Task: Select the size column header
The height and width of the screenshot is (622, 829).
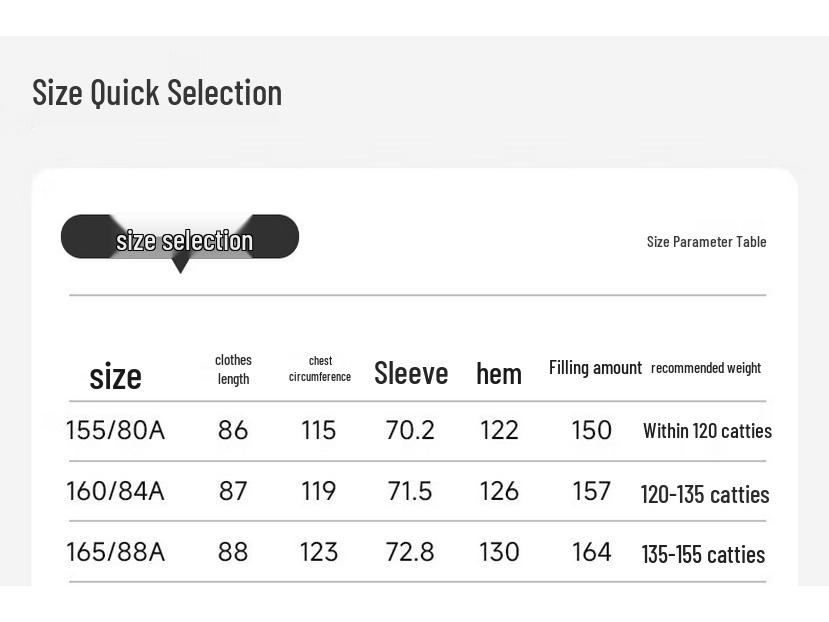Action: coord(115,376)
